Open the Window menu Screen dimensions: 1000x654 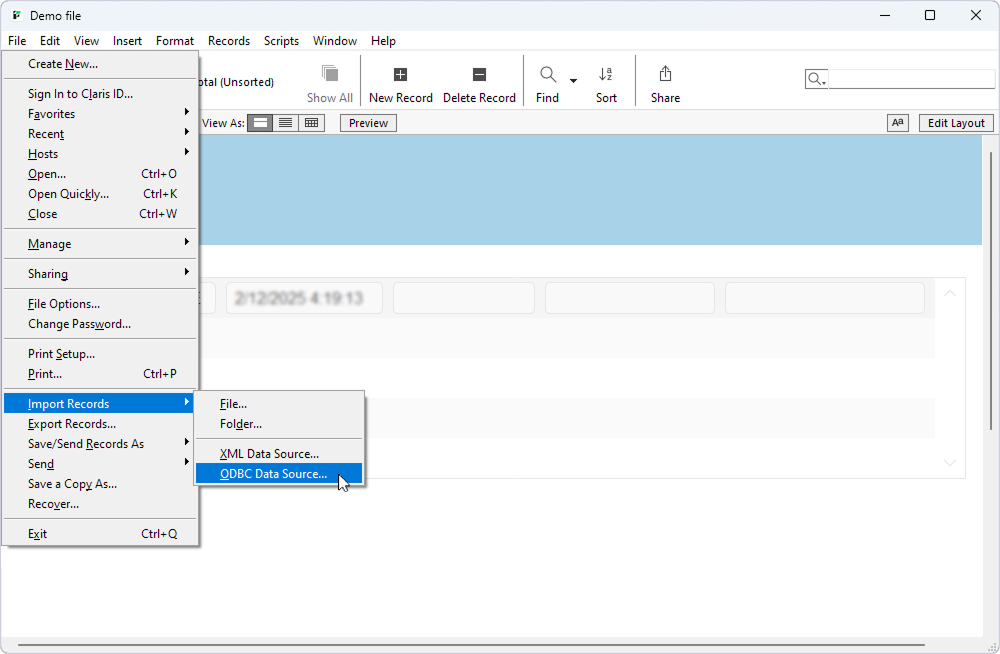(335, 41)
